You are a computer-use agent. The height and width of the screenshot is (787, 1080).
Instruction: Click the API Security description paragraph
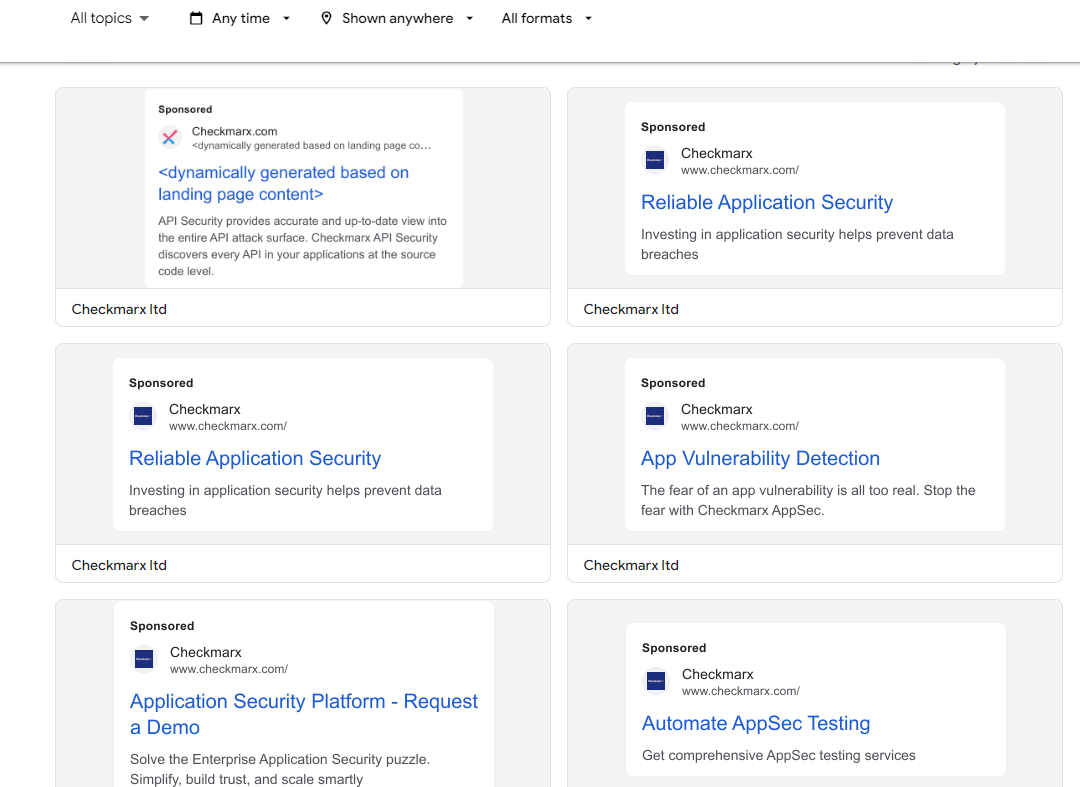(x=302, y=246)
